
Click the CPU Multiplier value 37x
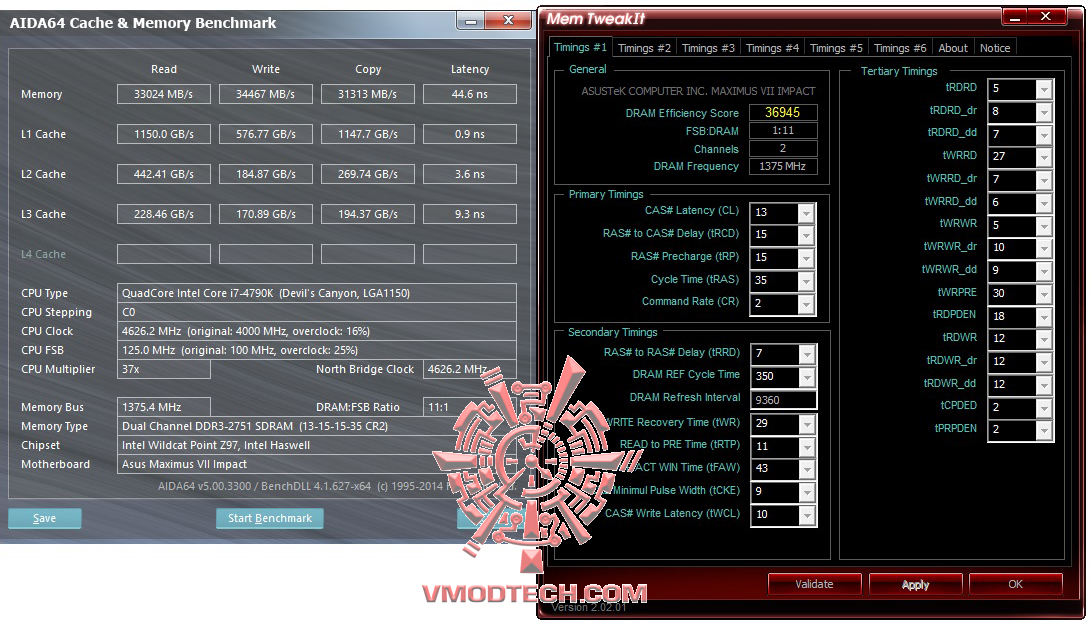pyautogui.click(x=163, y=369)
